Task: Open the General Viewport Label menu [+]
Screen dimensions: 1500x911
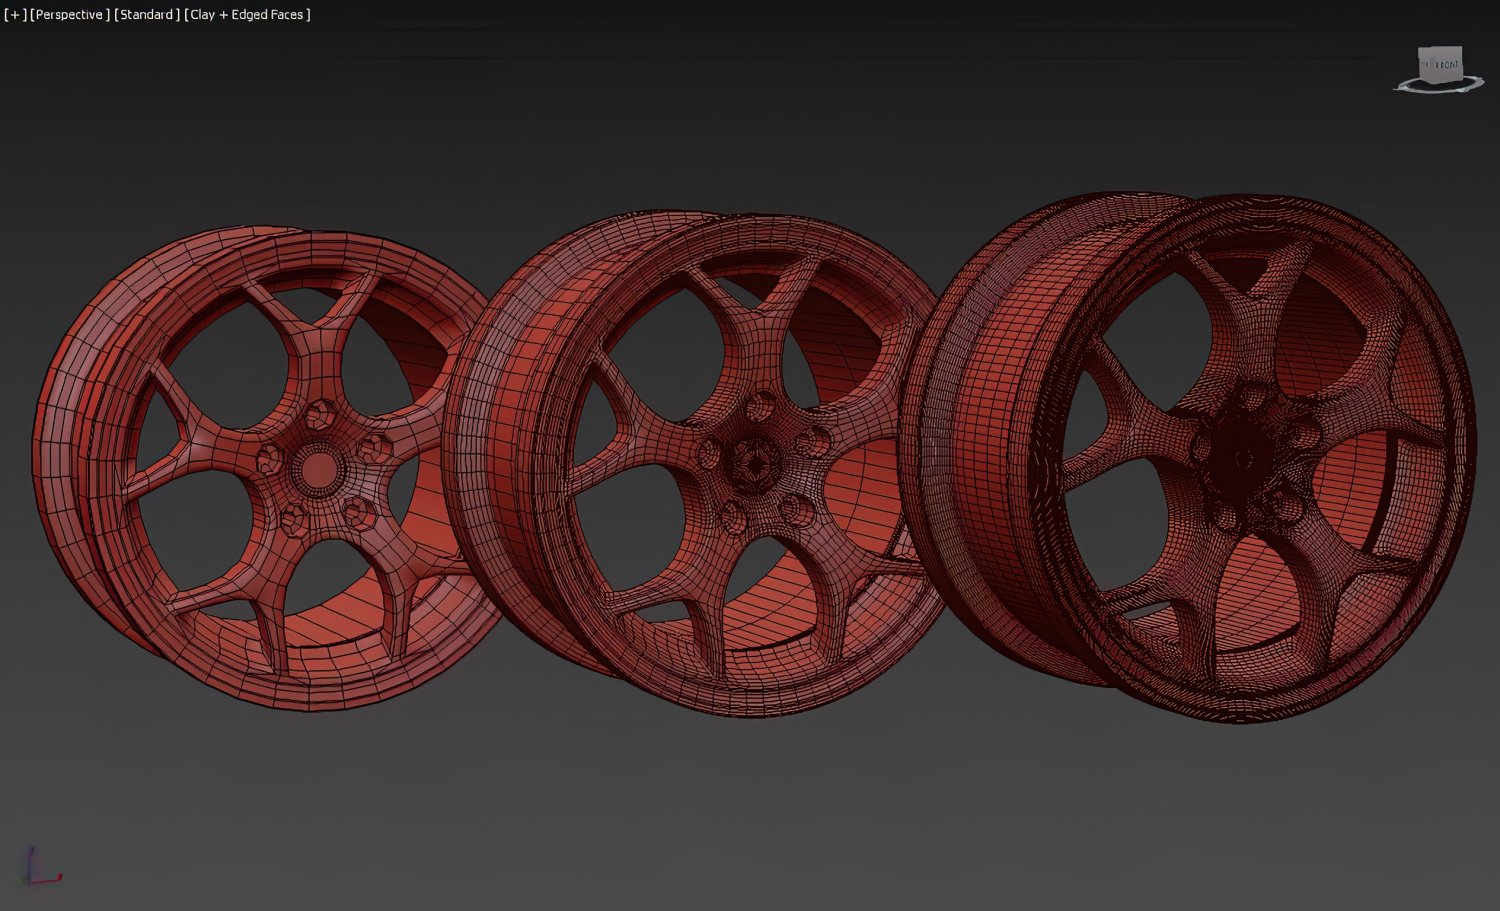Action: (16, 14)
